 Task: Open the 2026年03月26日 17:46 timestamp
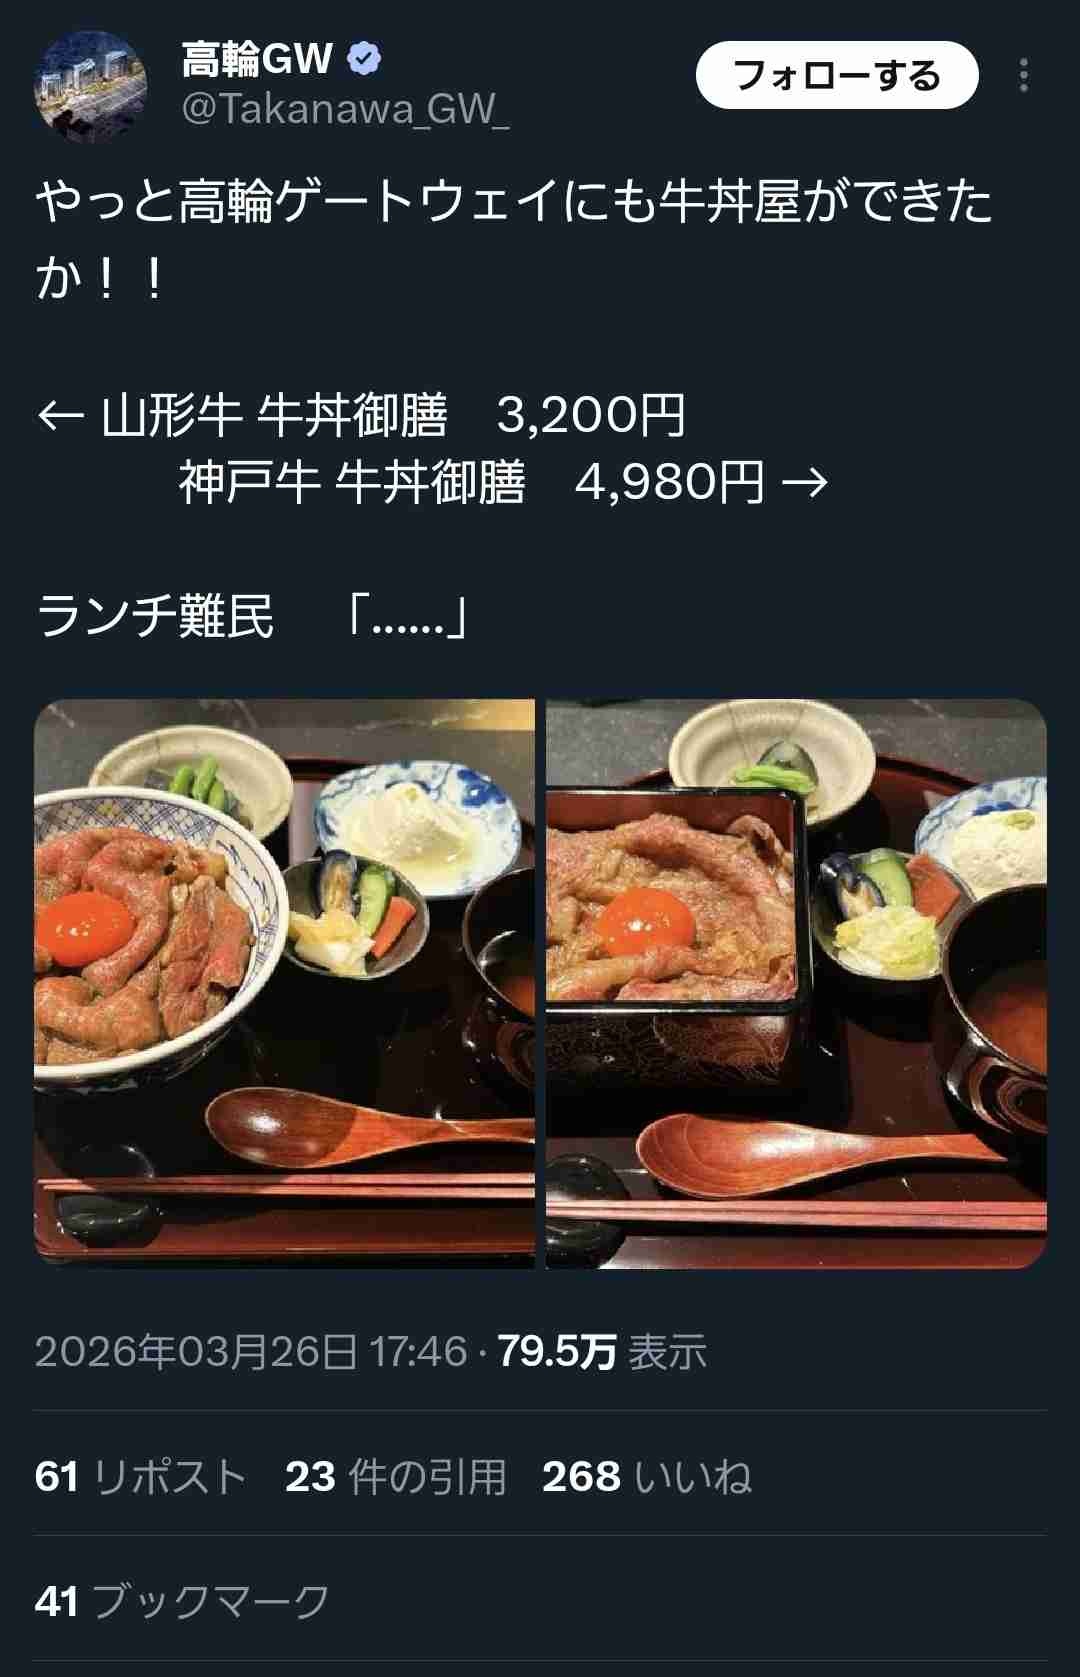click(251, 1352)
